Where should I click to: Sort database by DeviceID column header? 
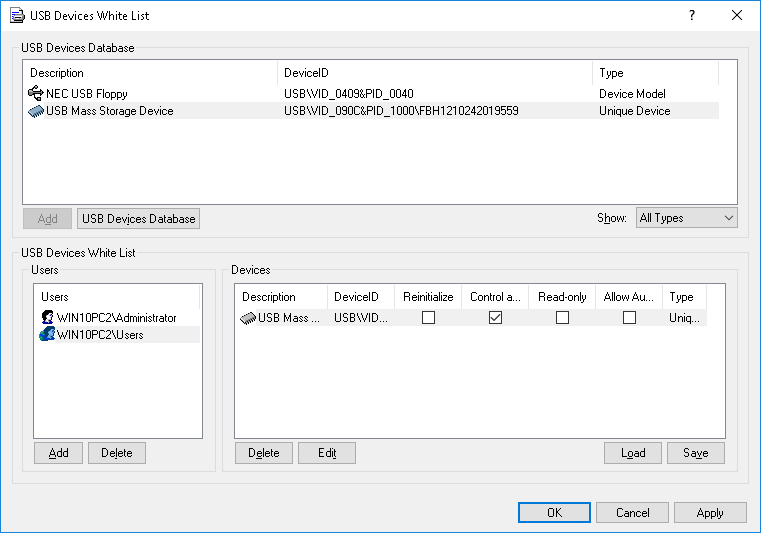434,73
